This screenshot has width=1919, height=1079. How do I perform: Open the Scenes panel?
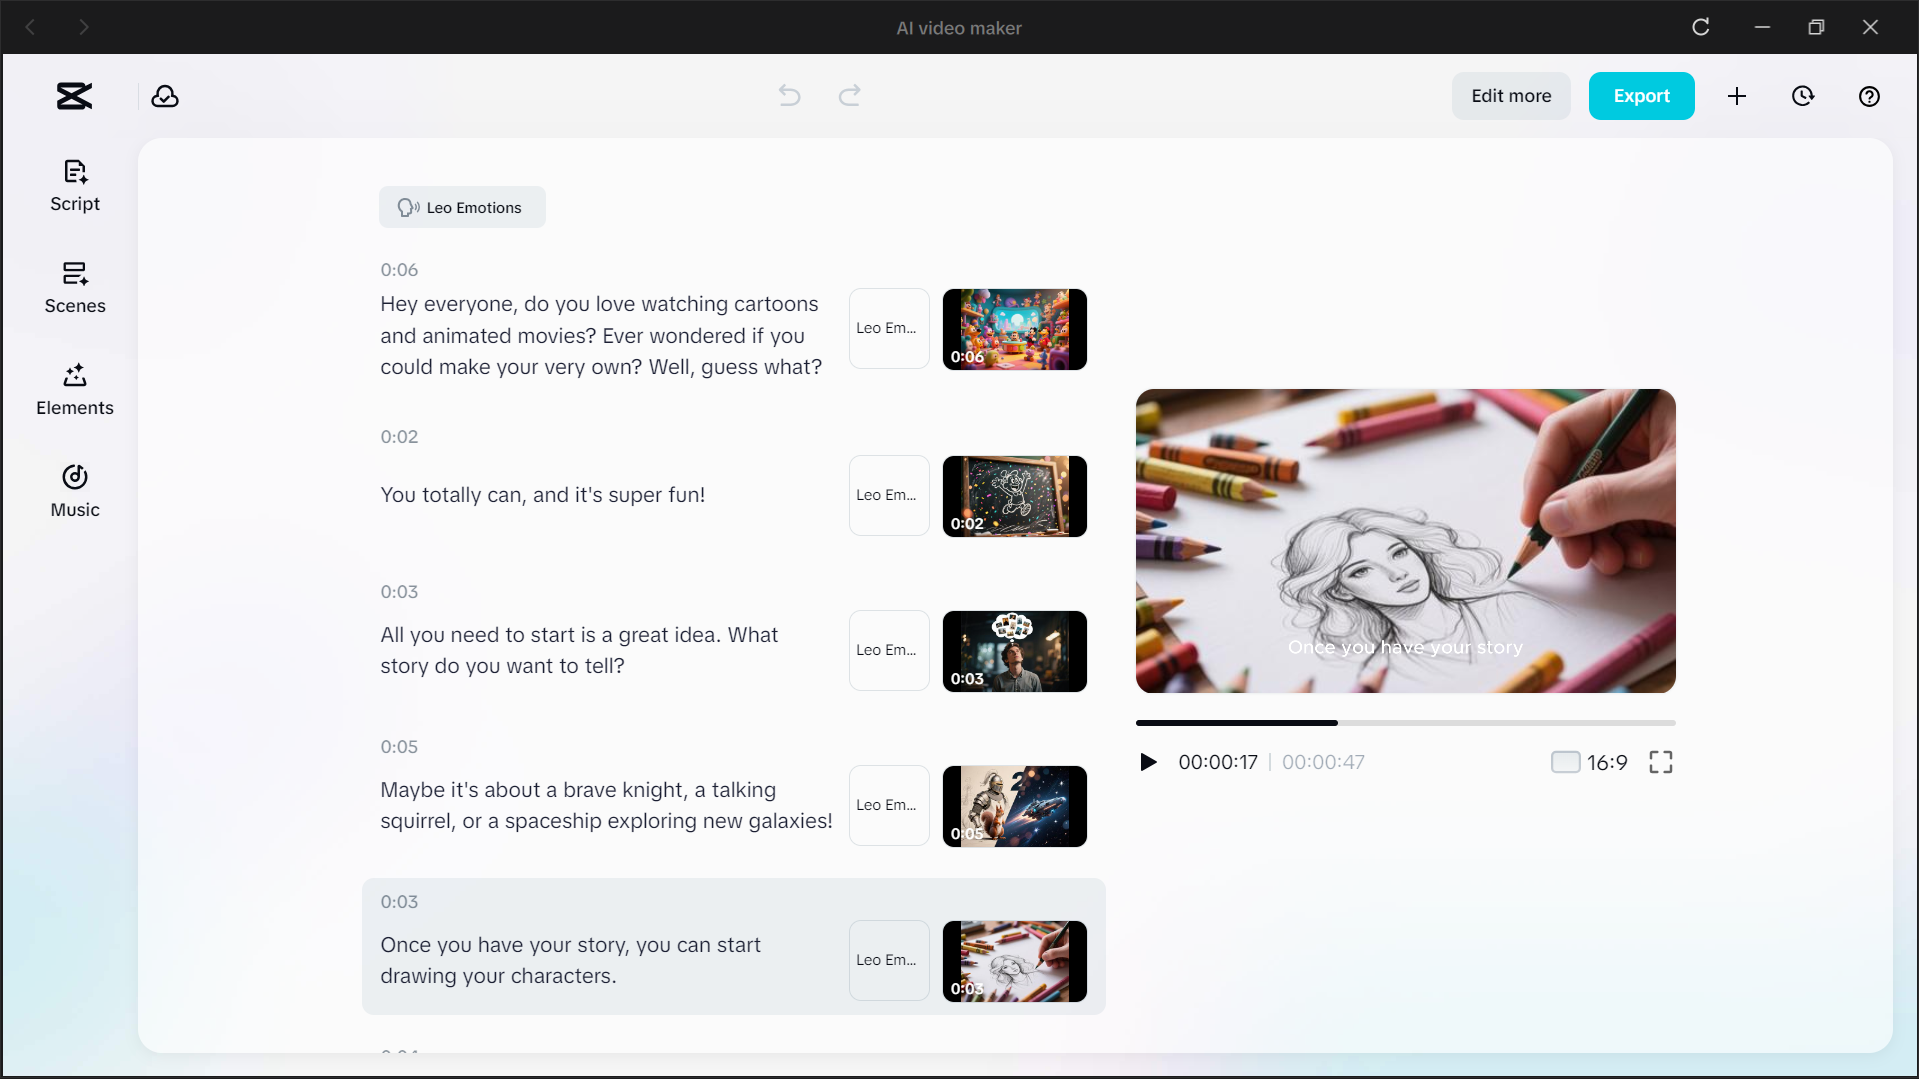74,288
